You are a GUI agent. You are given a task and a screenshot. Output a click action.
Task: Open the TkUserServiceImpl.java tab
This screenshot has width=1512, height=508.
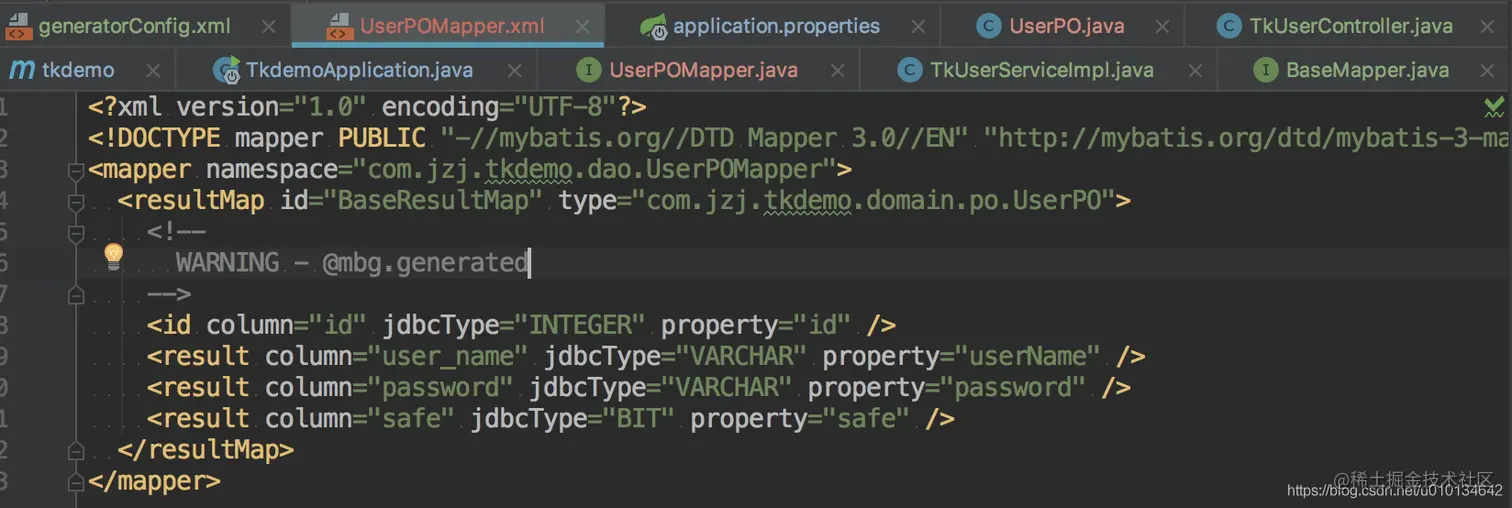tap(1041, 70)
